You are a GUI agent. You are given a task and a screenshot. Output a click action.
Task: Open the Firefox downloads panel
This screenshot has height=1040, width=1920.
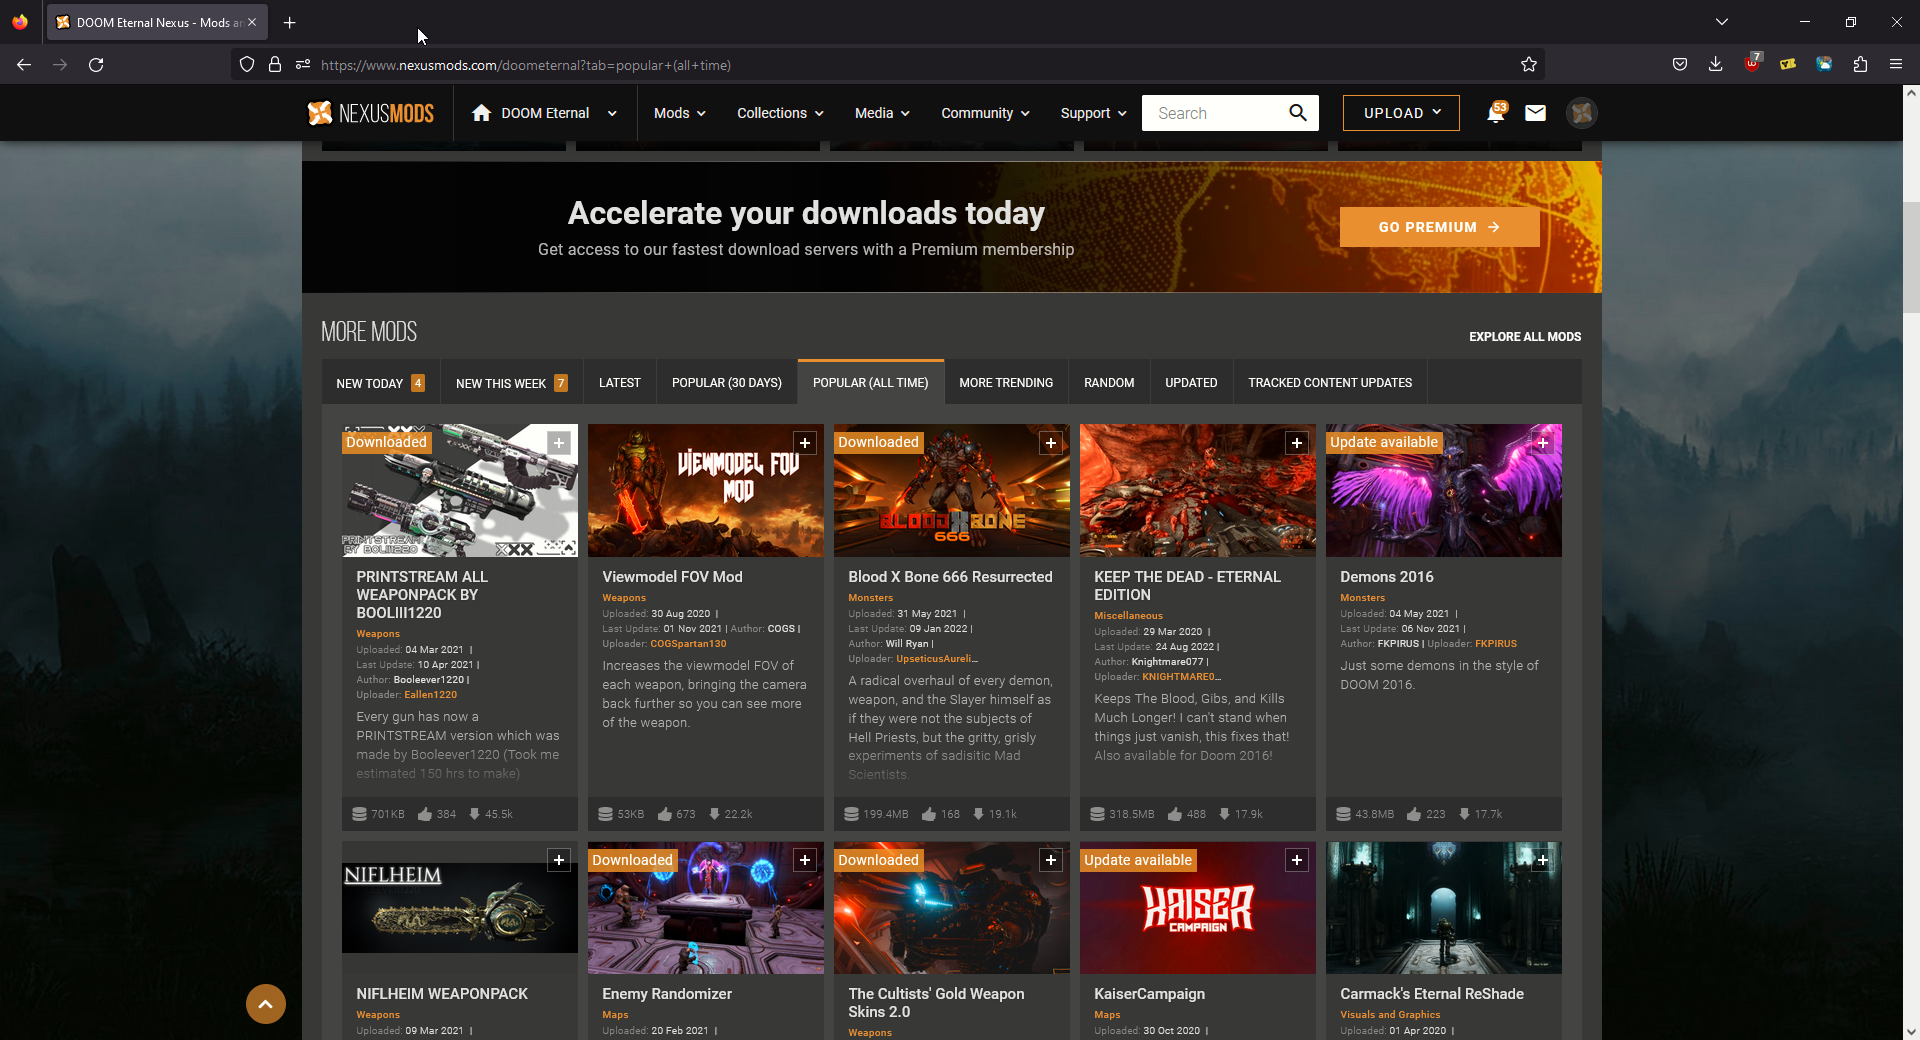click(x=1716, y=65)
